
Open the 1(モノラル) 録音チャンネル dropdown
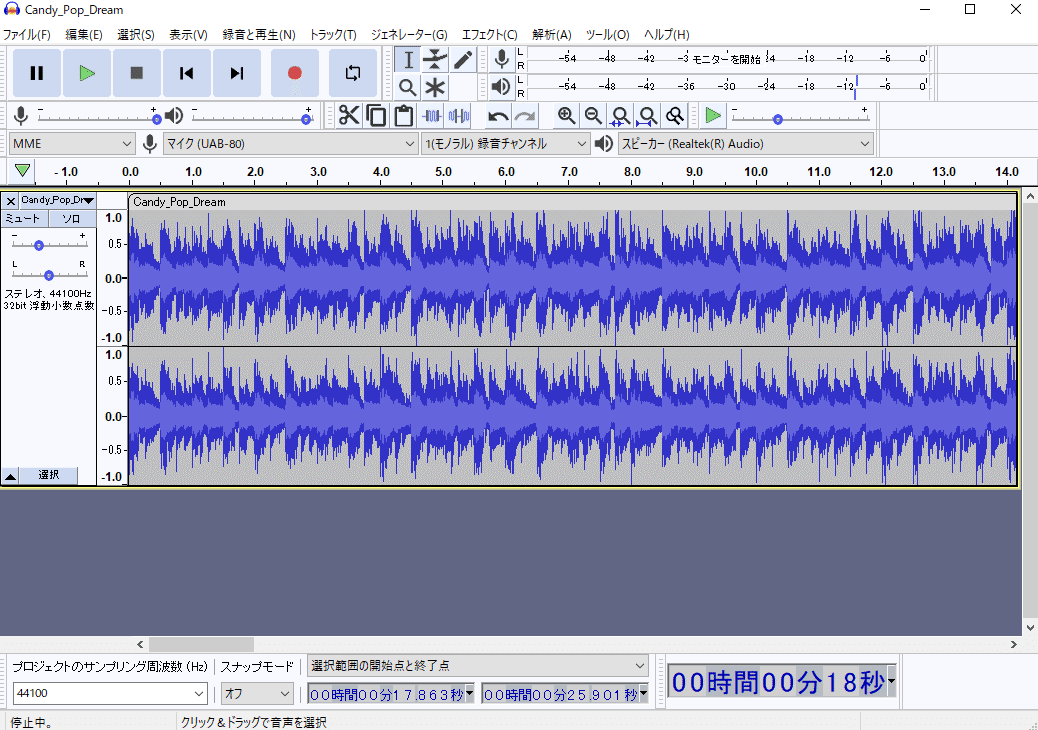tap(505, 144)
